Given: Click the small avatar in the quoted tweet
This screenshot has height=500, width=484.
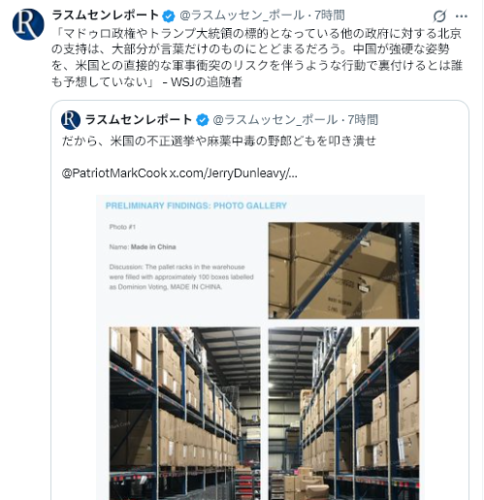Looking at the screenshot, I should pyautogui.click(x=71, y=120).
